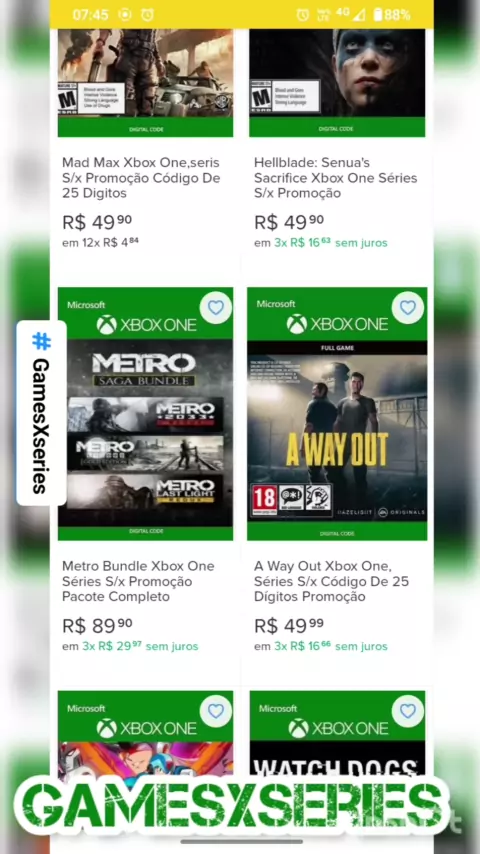Toggle the heart on A Way Out listing

pyautogui.click(x=408, y=308)
